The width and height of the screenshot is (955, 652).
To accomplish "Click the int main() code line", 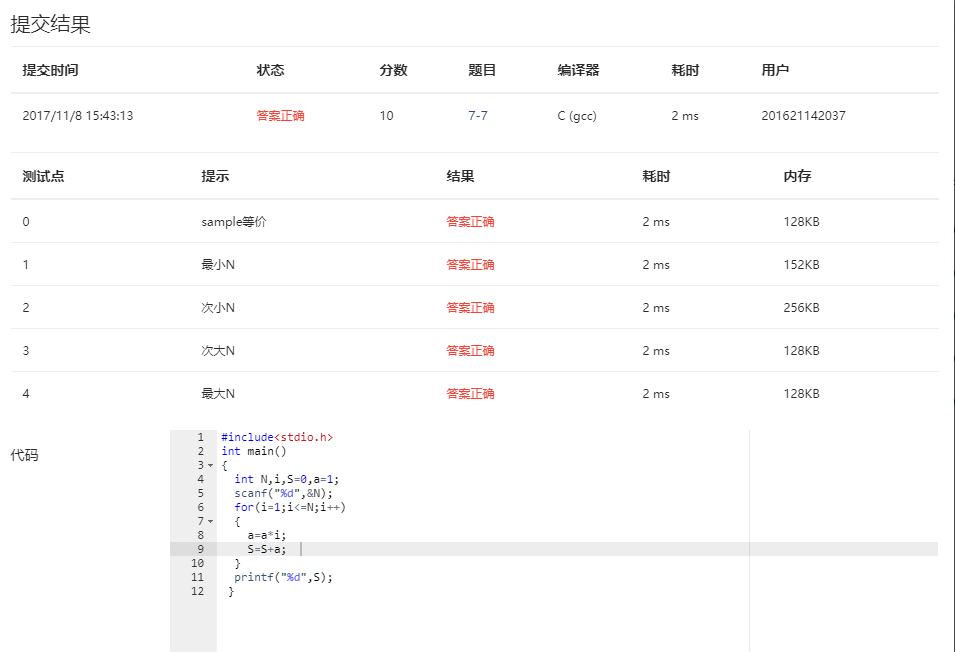I will (x=254, y=451).
